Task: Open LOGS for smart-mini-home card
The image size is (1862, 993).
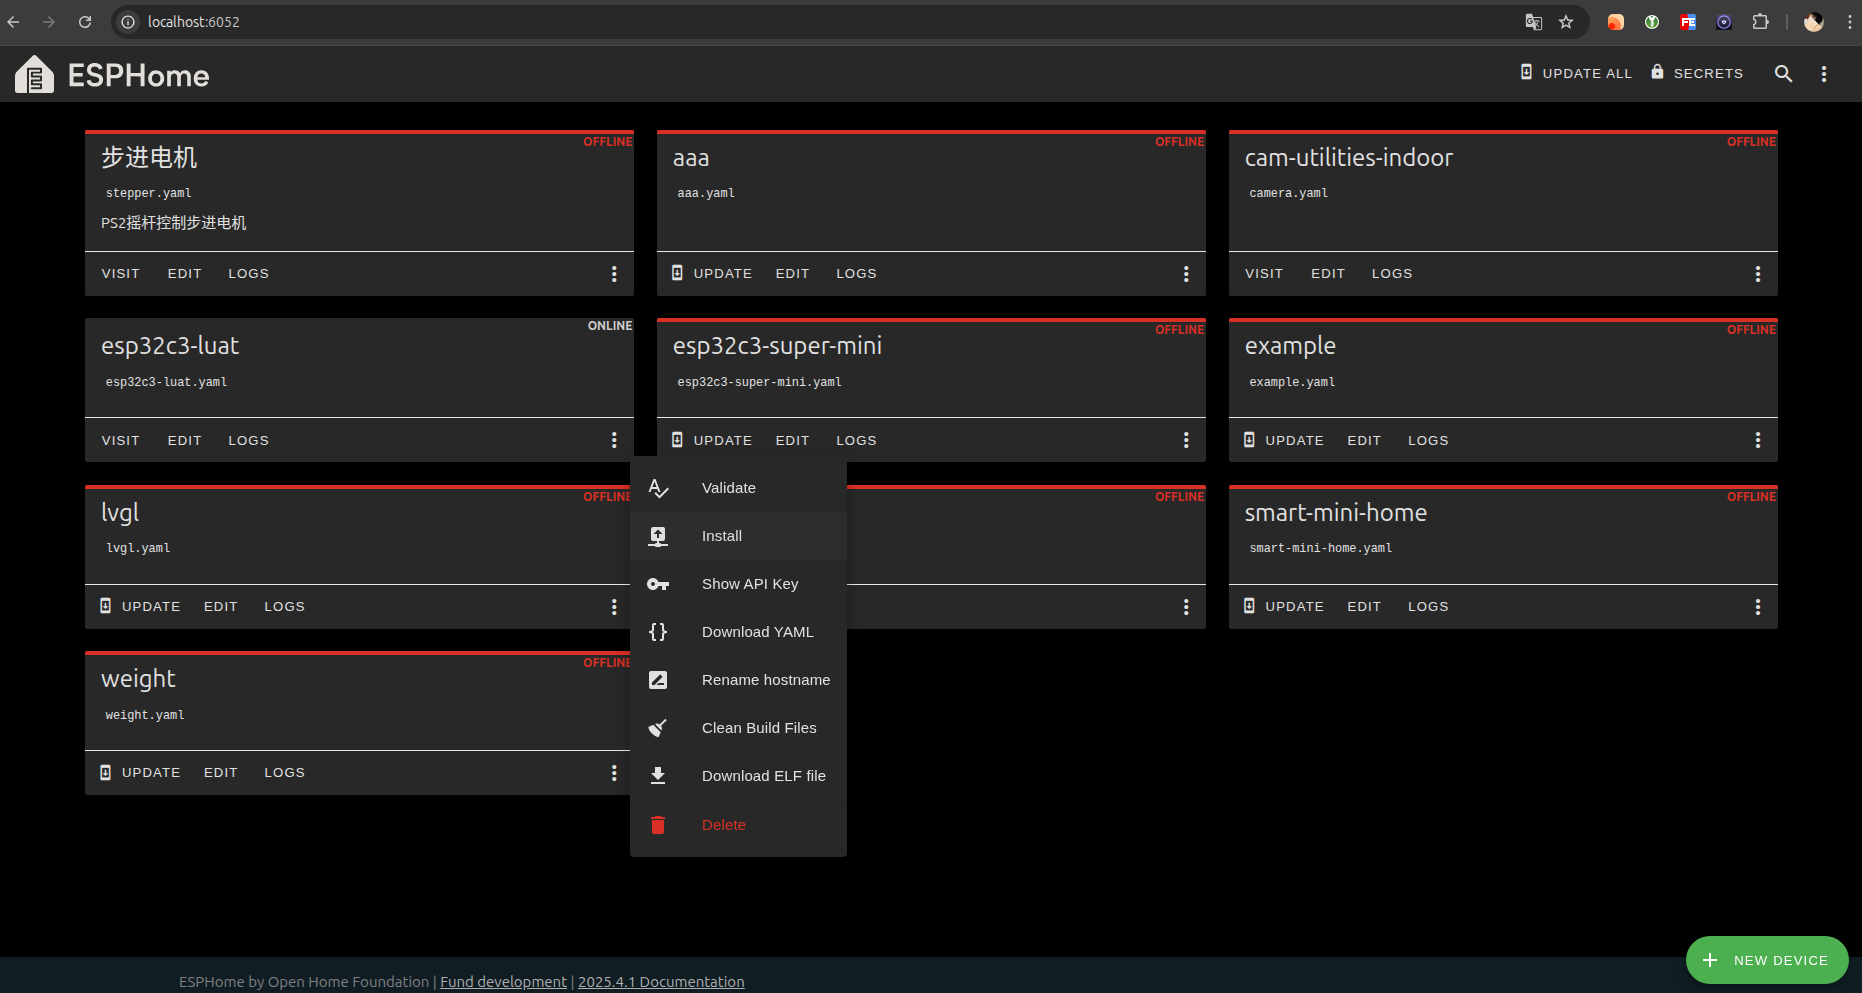Action: pyautogui.click(x=1428, y=606)
